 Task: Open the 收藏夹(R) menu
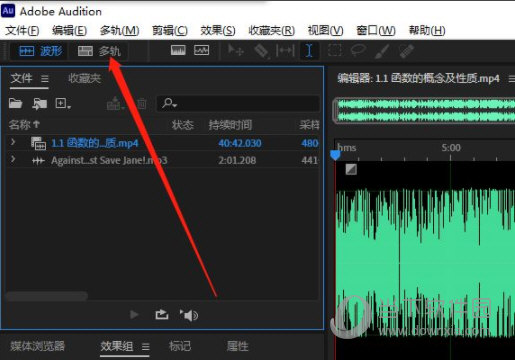click(x=272, y=30)
